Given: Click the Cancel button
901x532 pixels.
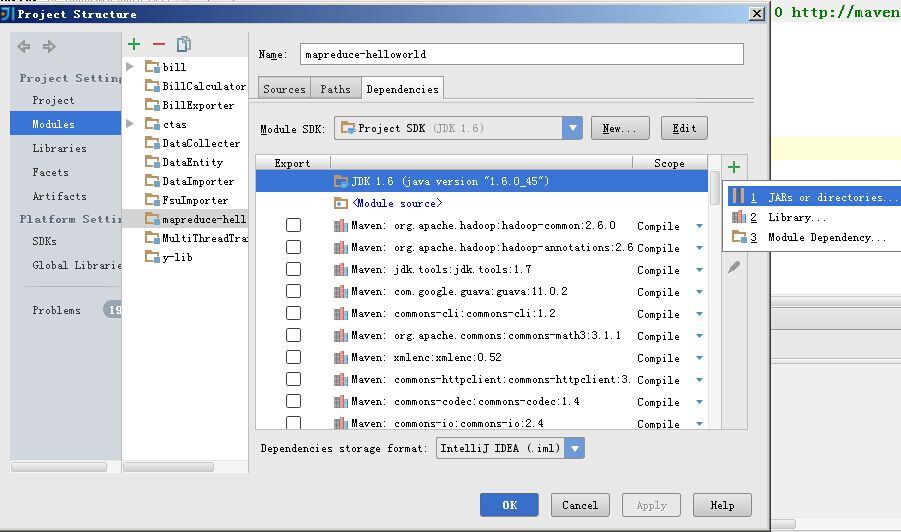Looking at the screenshot, I should point(580,505).
